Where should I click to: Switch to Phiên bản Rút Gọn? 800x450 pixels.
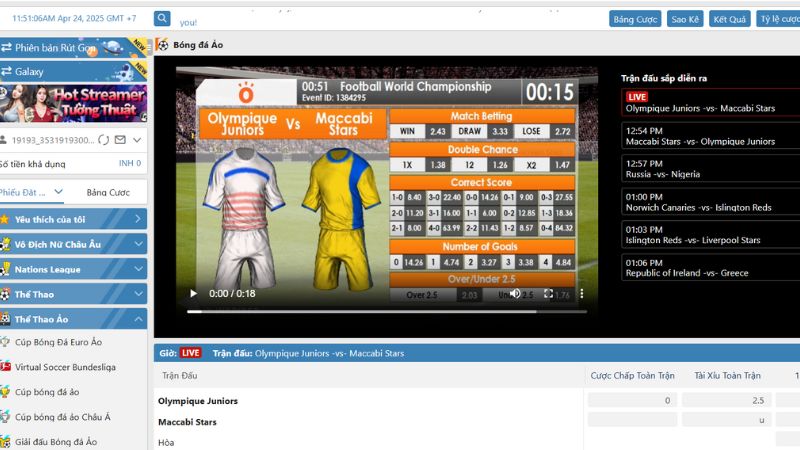coord(73,47)
